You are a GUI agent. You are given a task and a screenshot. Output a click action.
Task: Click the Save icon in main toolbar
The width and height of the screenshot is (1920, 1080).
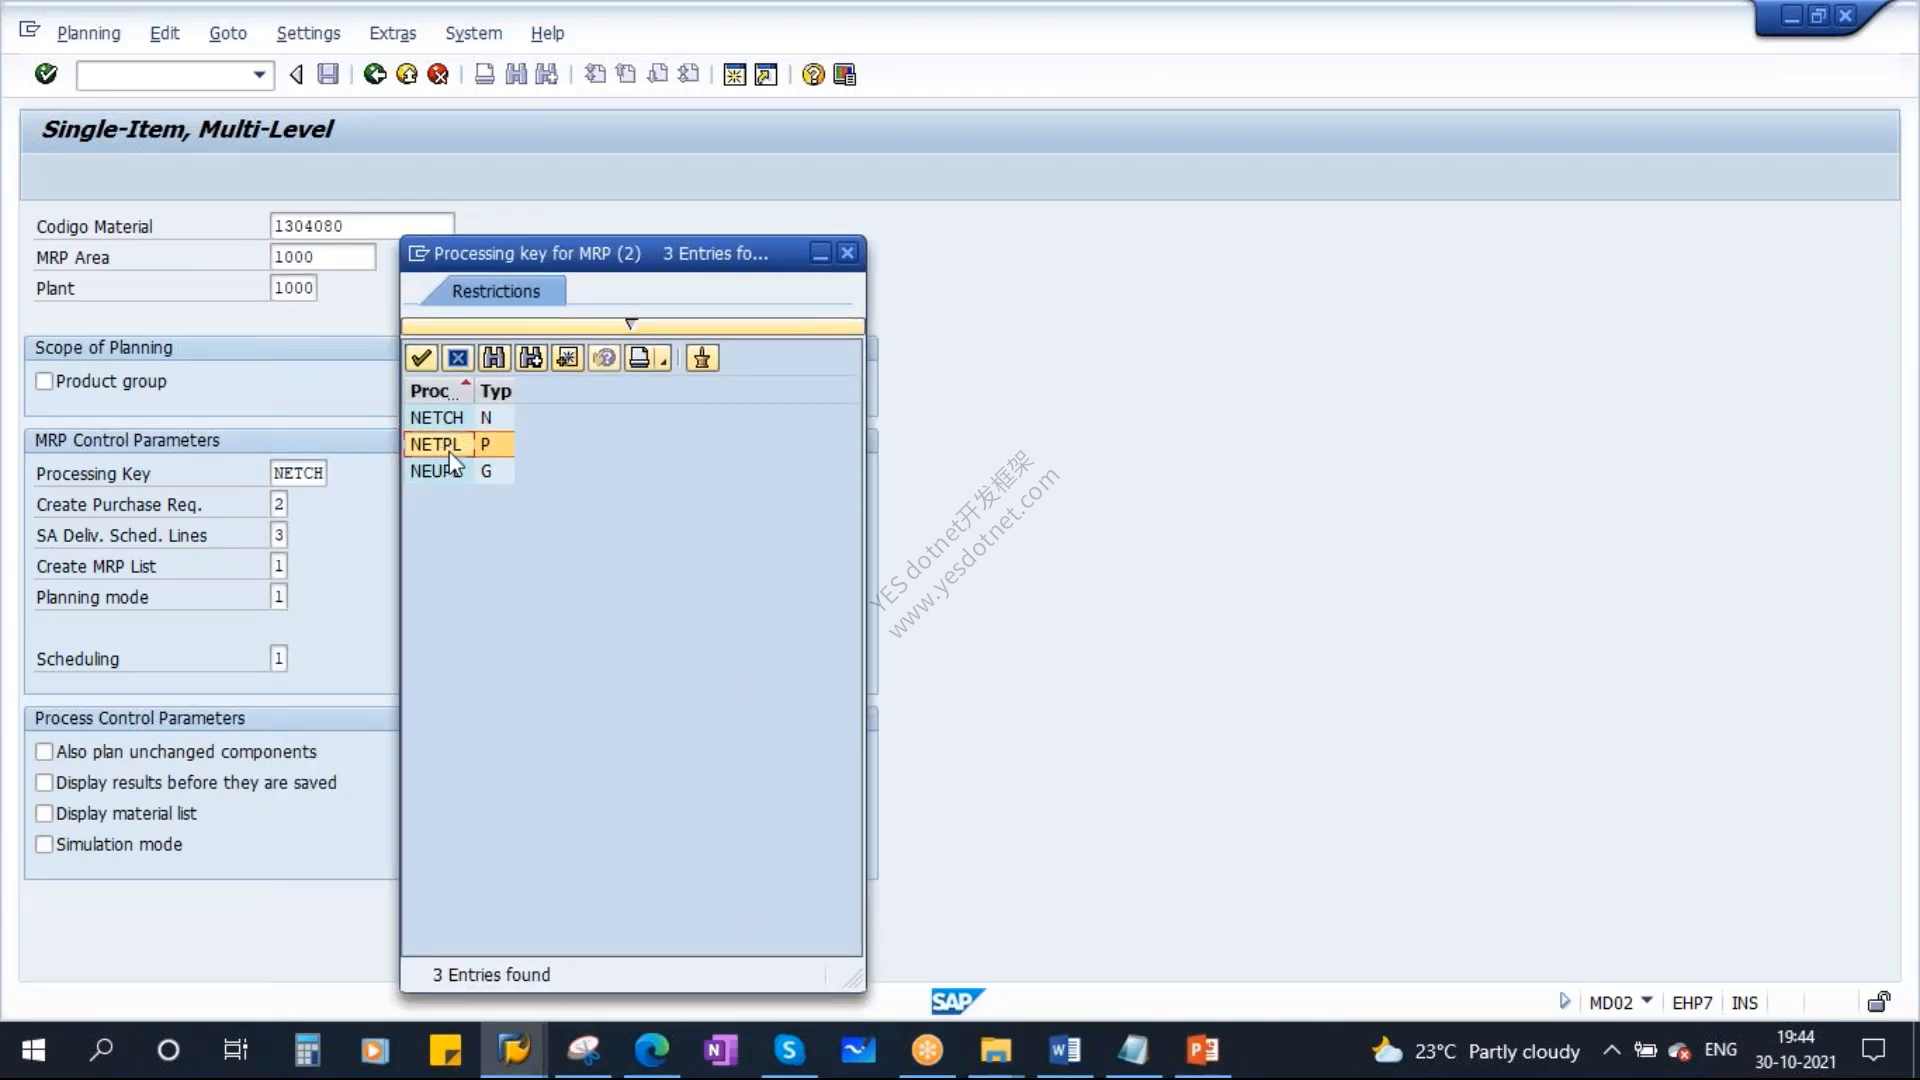328,74
